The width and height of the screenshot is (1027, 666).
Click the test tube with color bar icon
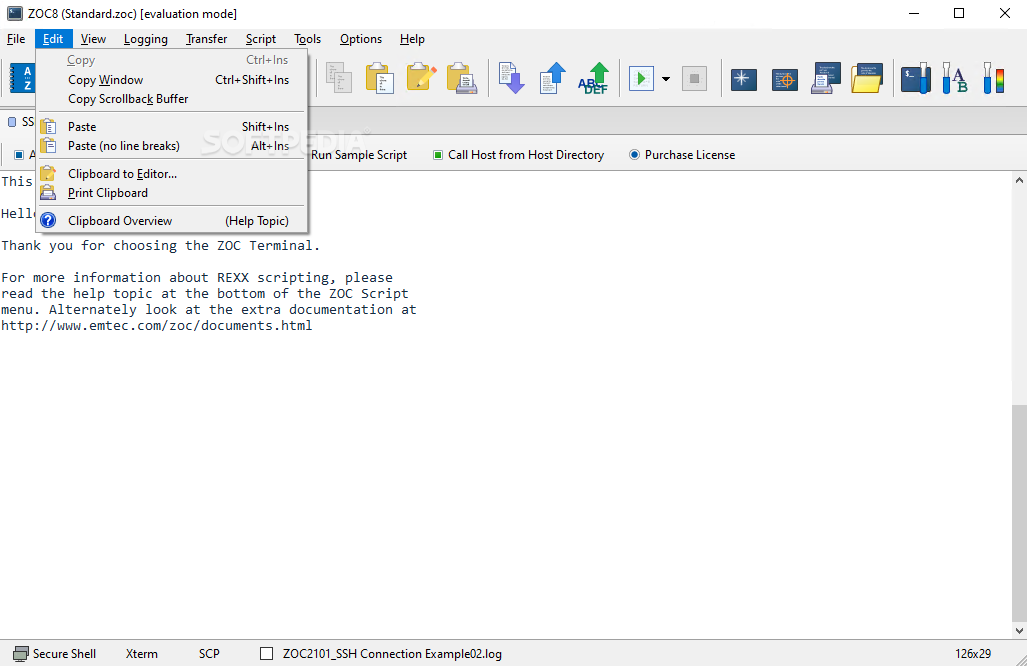point(994,79)
